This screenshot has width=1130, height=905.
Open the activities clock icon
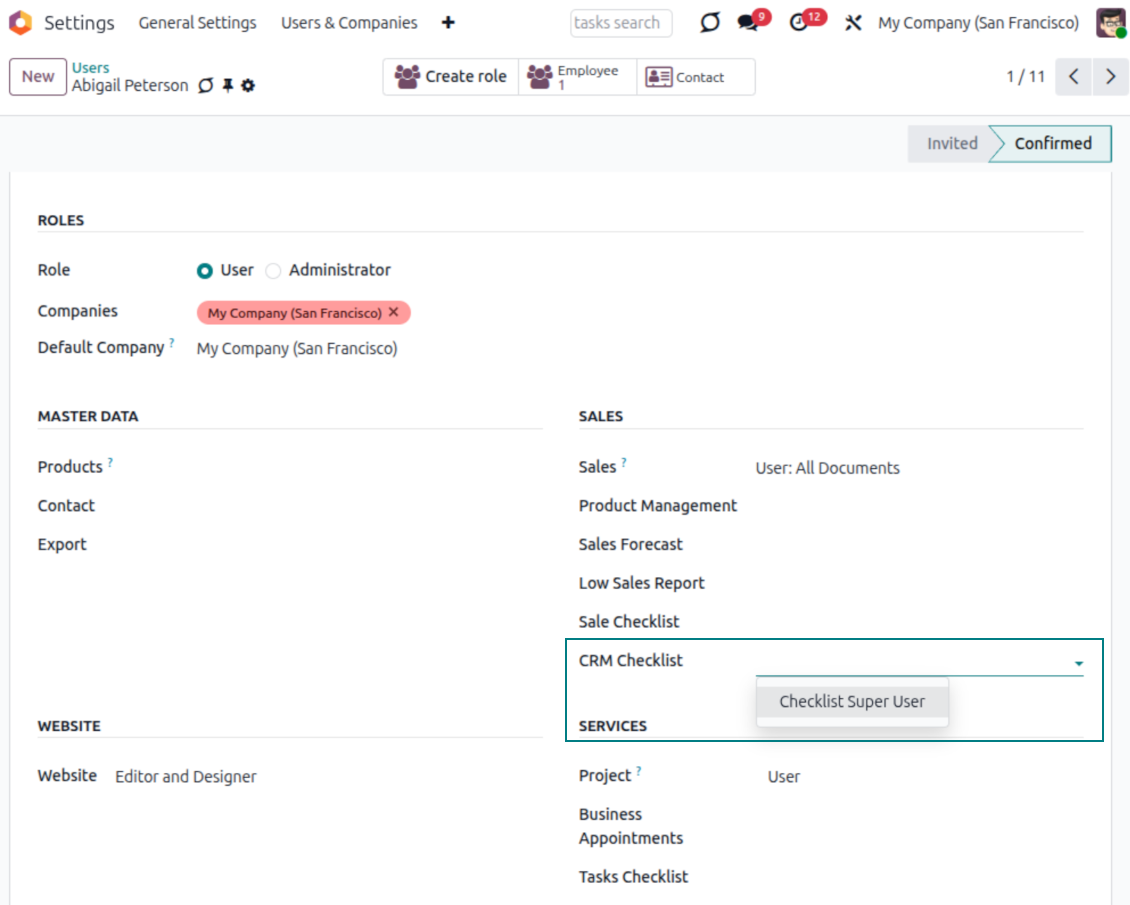(799, 23)
